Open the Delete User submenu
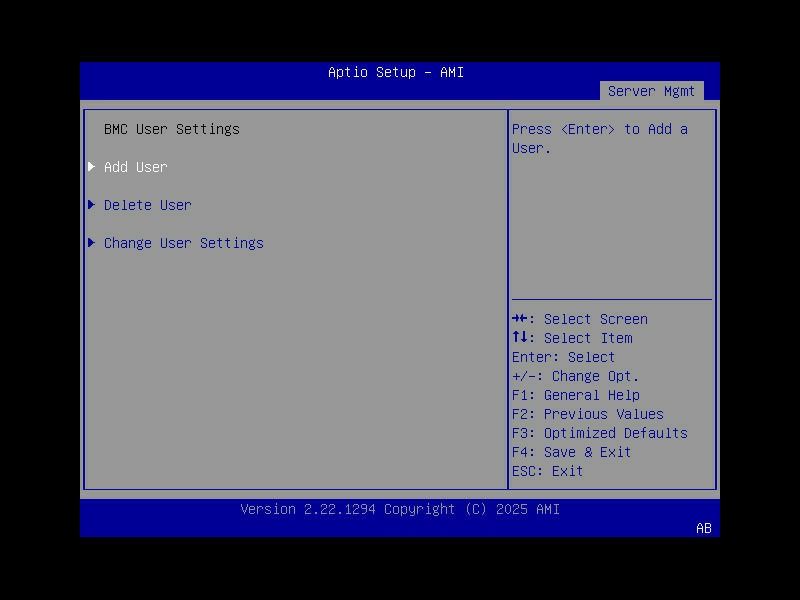 [147, 205]
